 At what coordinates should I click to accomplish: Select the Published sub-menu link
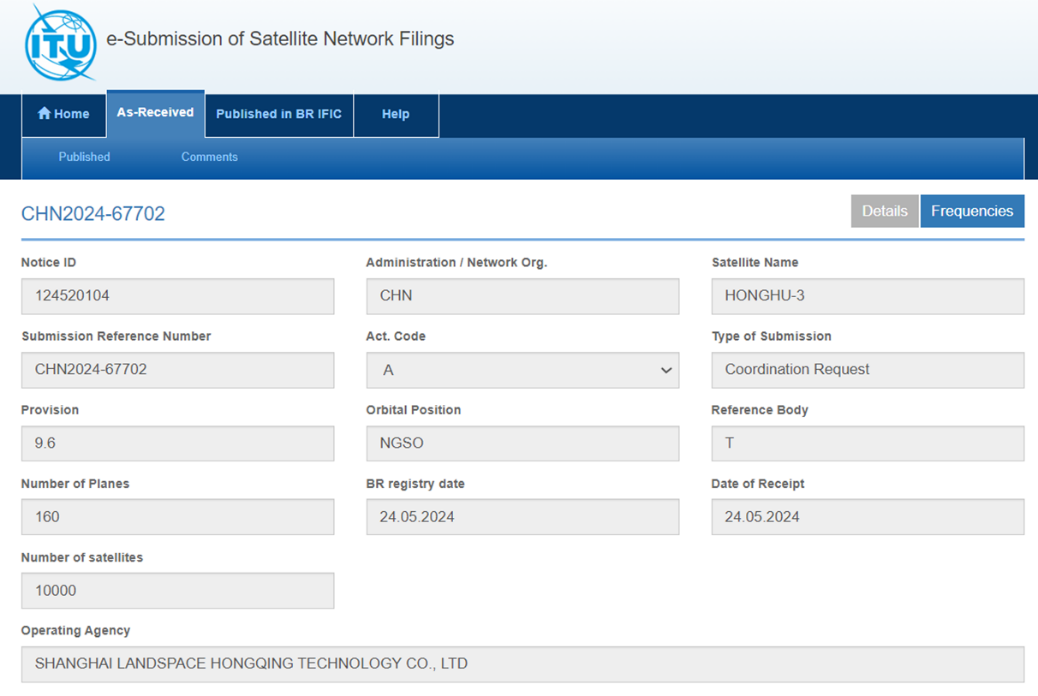[x=84, y=157]
